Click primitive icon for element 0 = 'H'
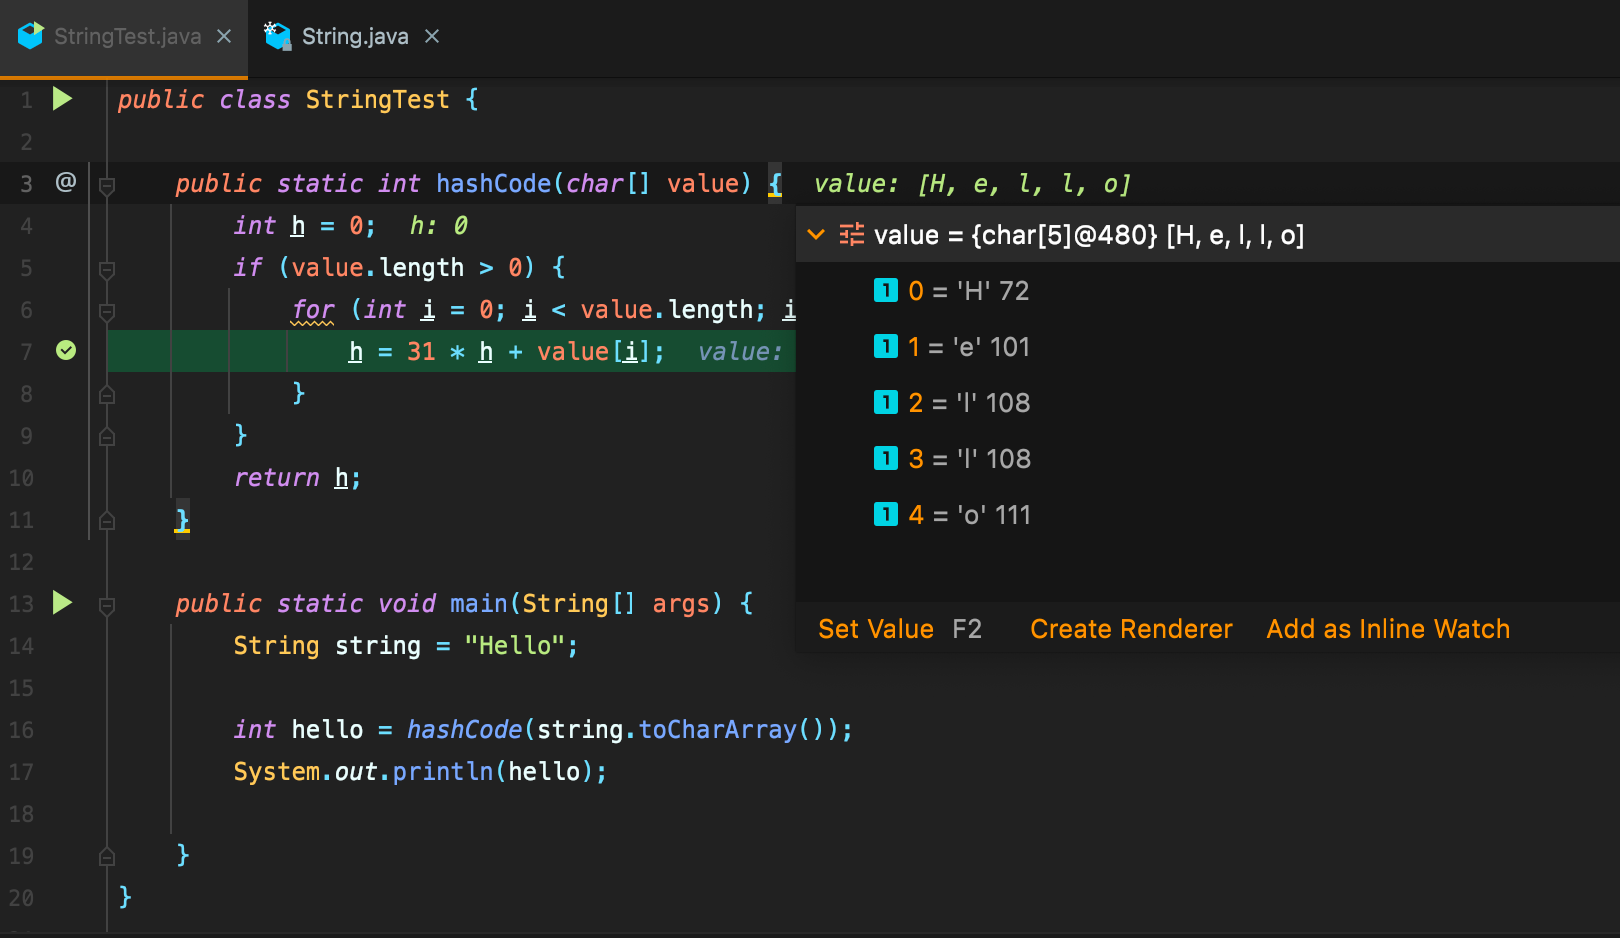 point(885,290)
